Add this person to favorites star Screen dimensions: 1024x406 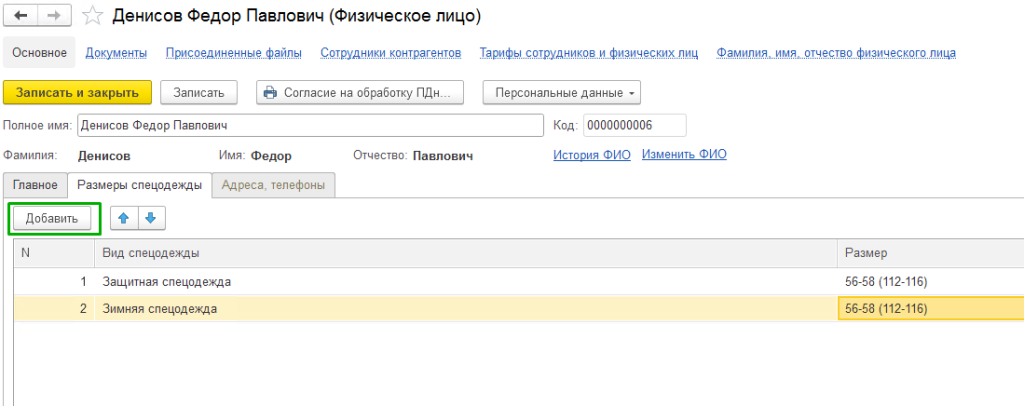tap(92, 17)
